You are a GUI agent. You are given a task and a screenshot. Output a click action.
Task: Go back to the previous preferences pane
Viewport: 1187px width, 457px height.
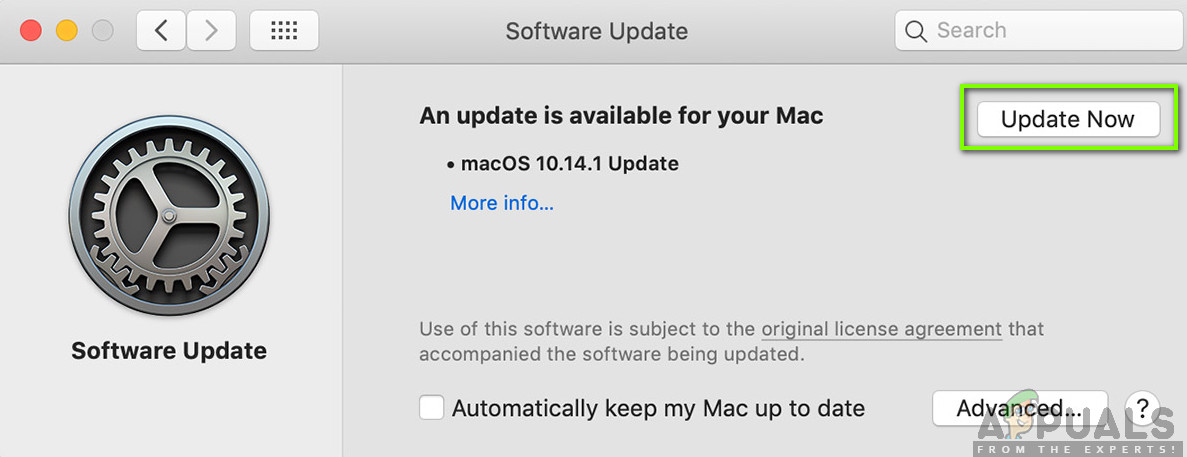(160, 31)
